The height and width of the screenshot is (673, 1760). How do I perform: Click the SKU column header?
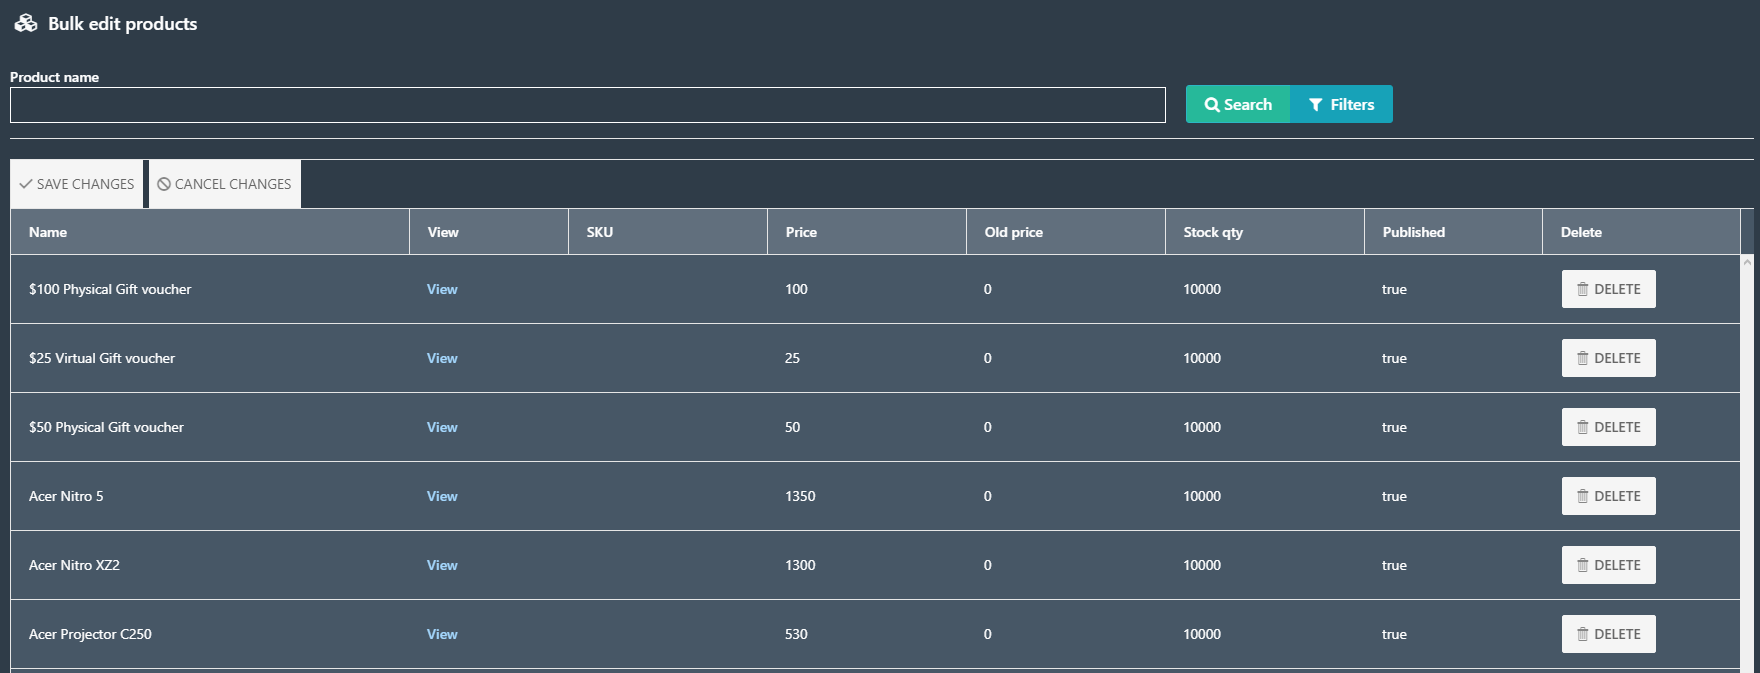pos(668,232)
